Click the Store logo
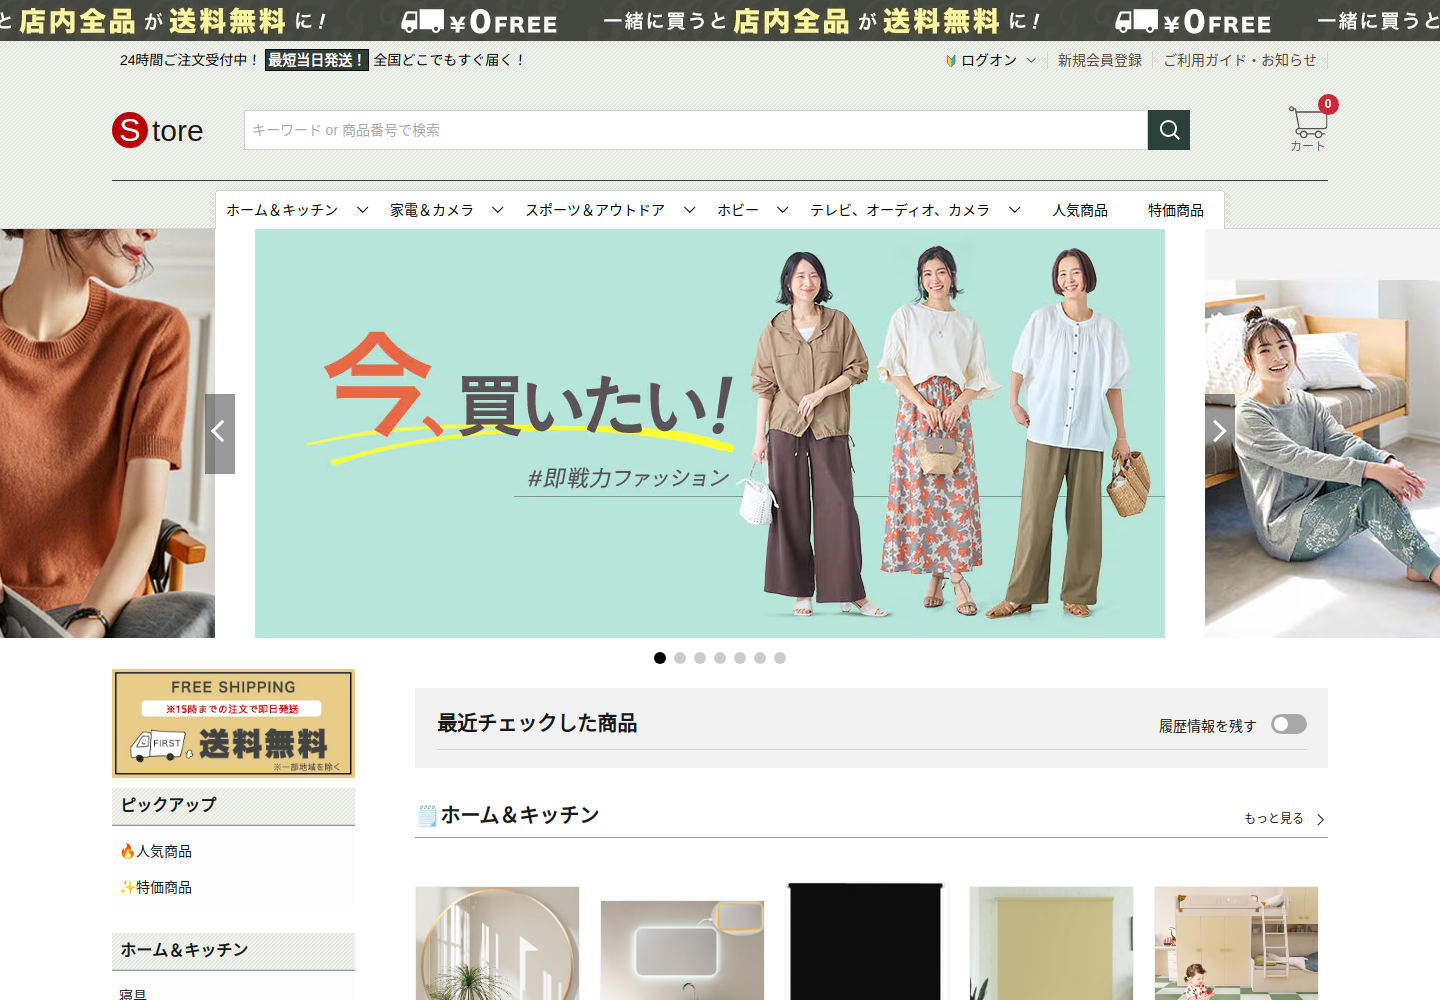 pos(158,130)
